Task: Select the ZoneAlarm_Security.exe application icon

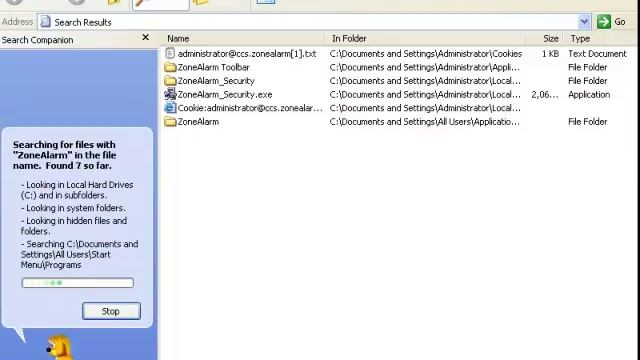Action: (x=170, y=94)
